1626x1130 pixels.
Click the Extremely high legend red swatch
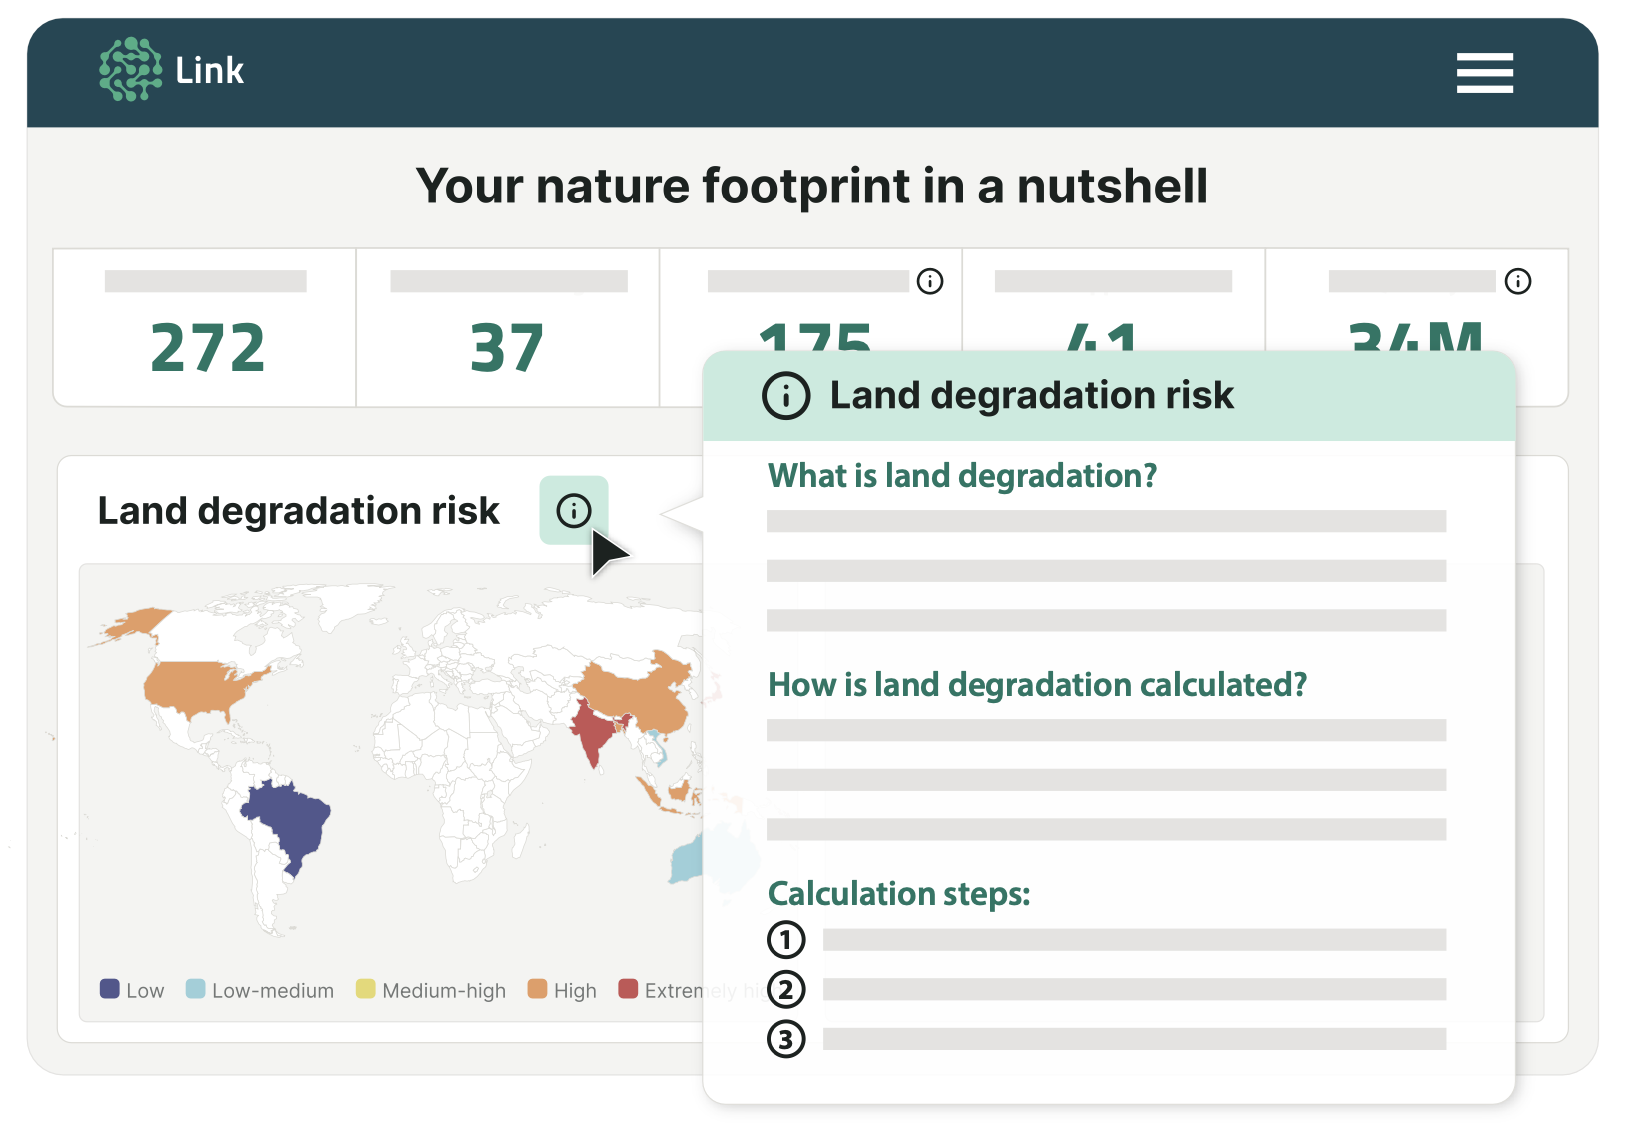click(628, 989)
